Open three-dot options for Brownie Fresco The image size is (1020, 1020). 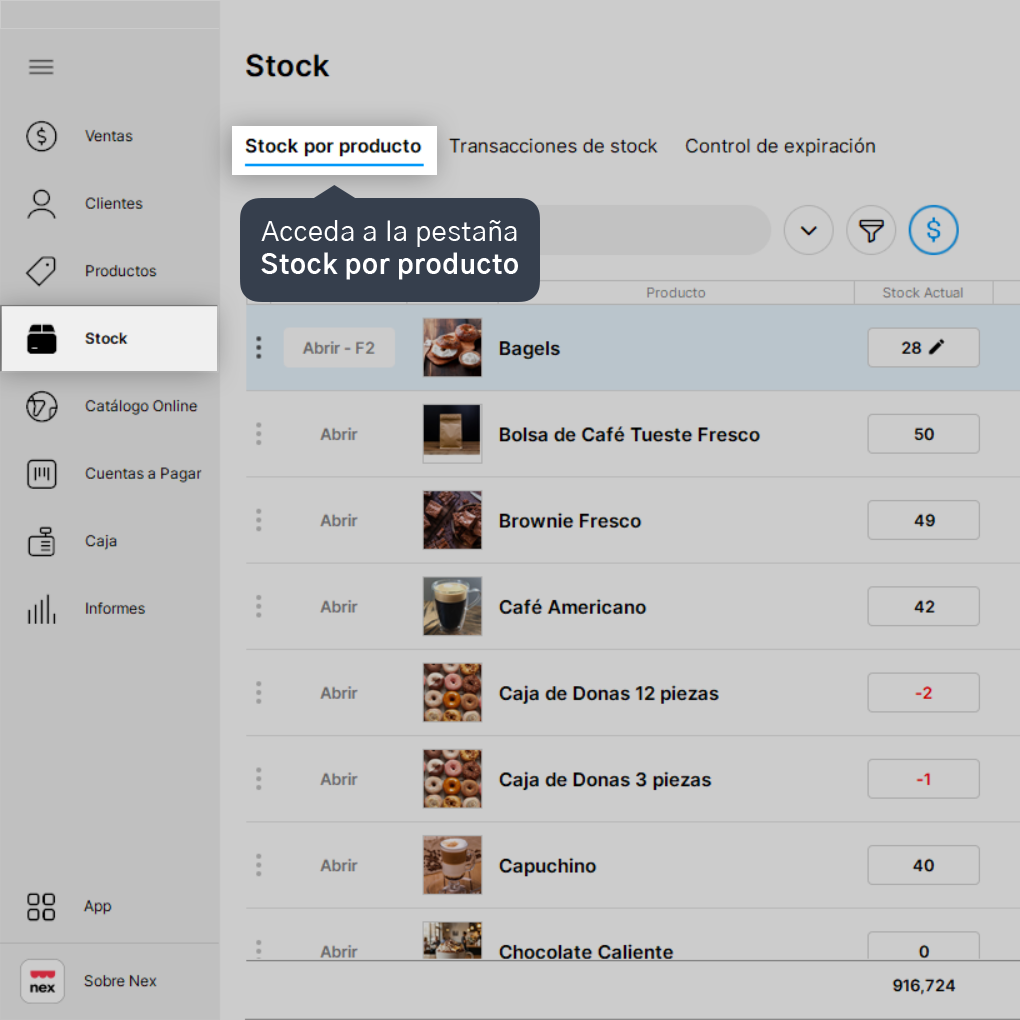259,520
